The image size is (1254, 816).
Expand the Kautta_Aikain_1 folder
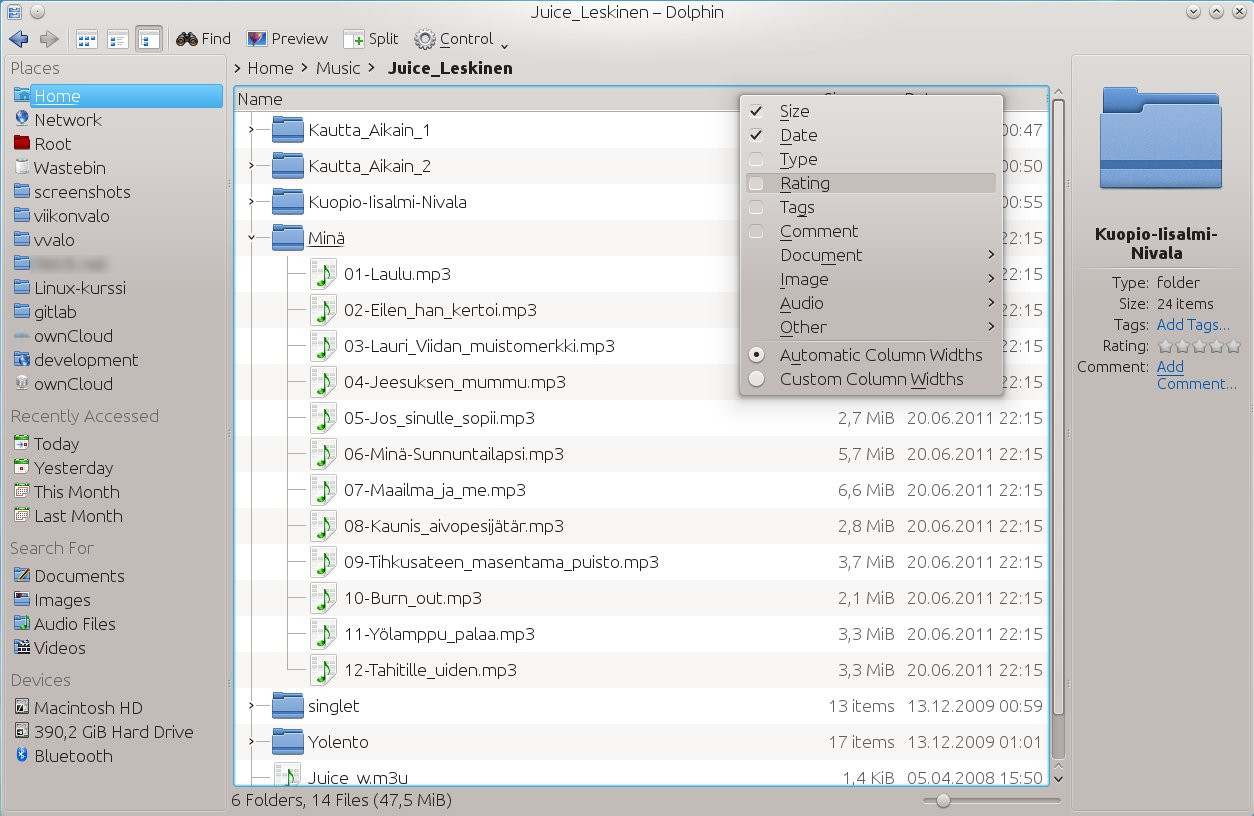coord(251,130)
